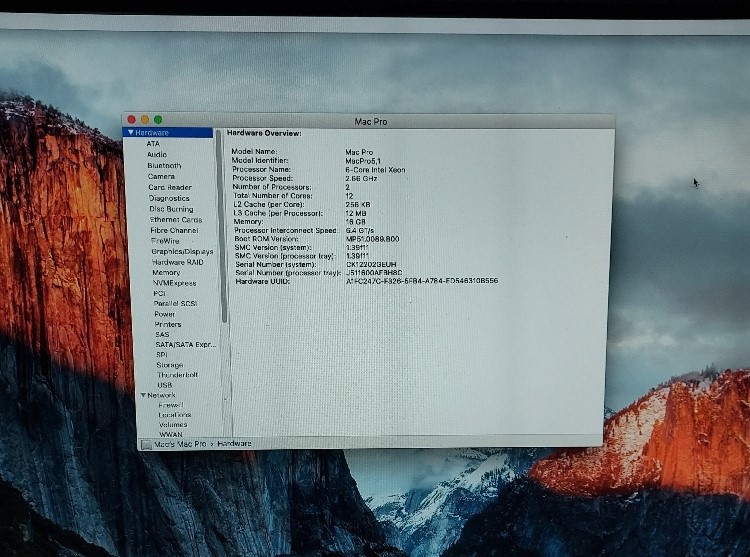Click the system serial number value
Image resolution: width=750 pixels, height=557 pixels.
pyautogui.click(x=371, y=264)
